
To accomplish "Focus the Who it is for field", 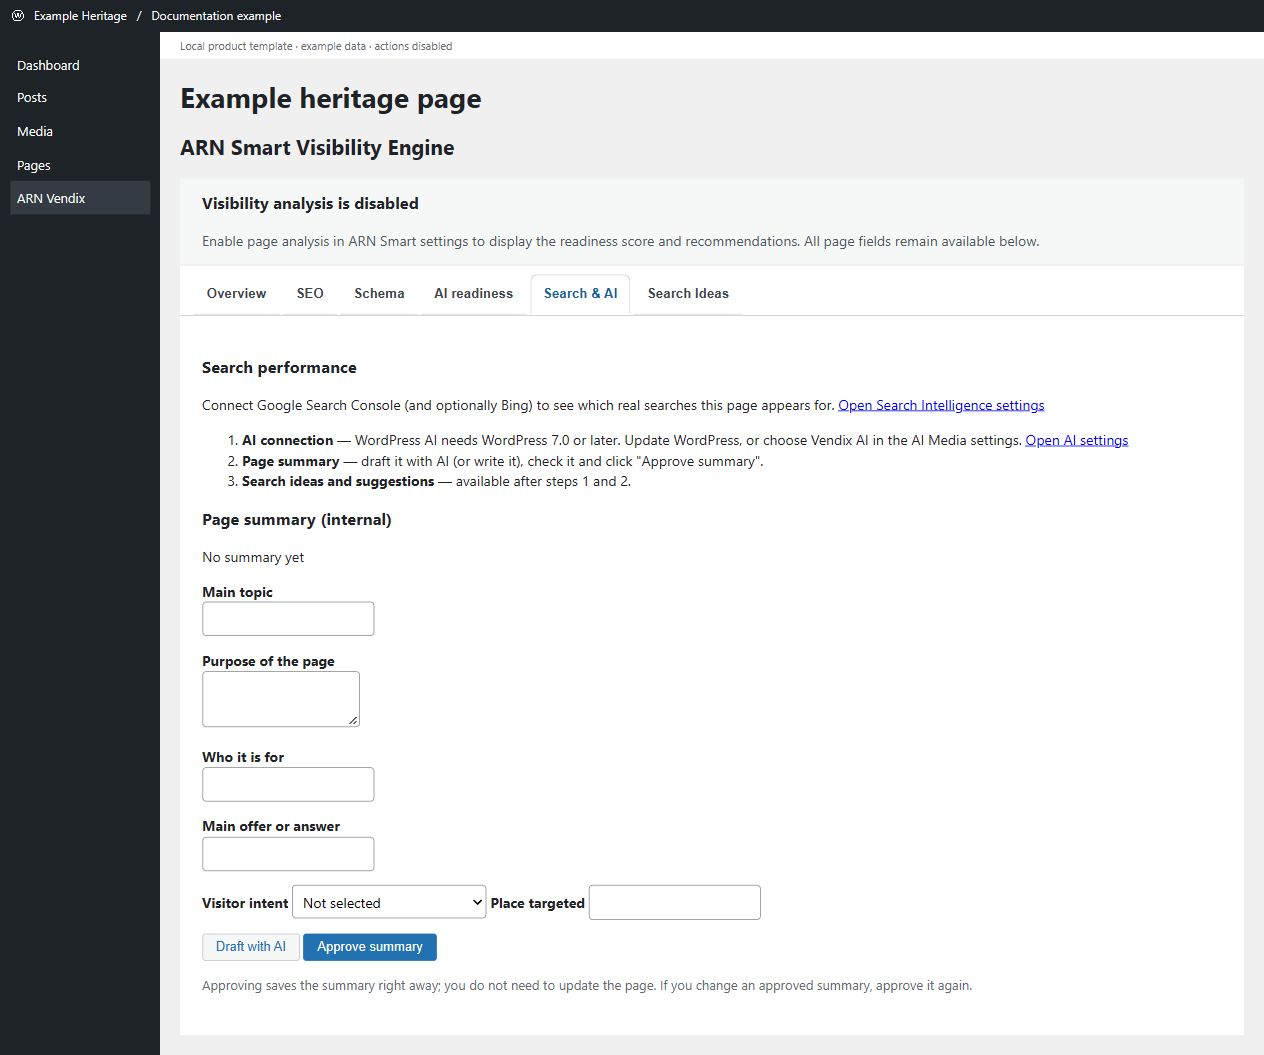I will point(288,784).
